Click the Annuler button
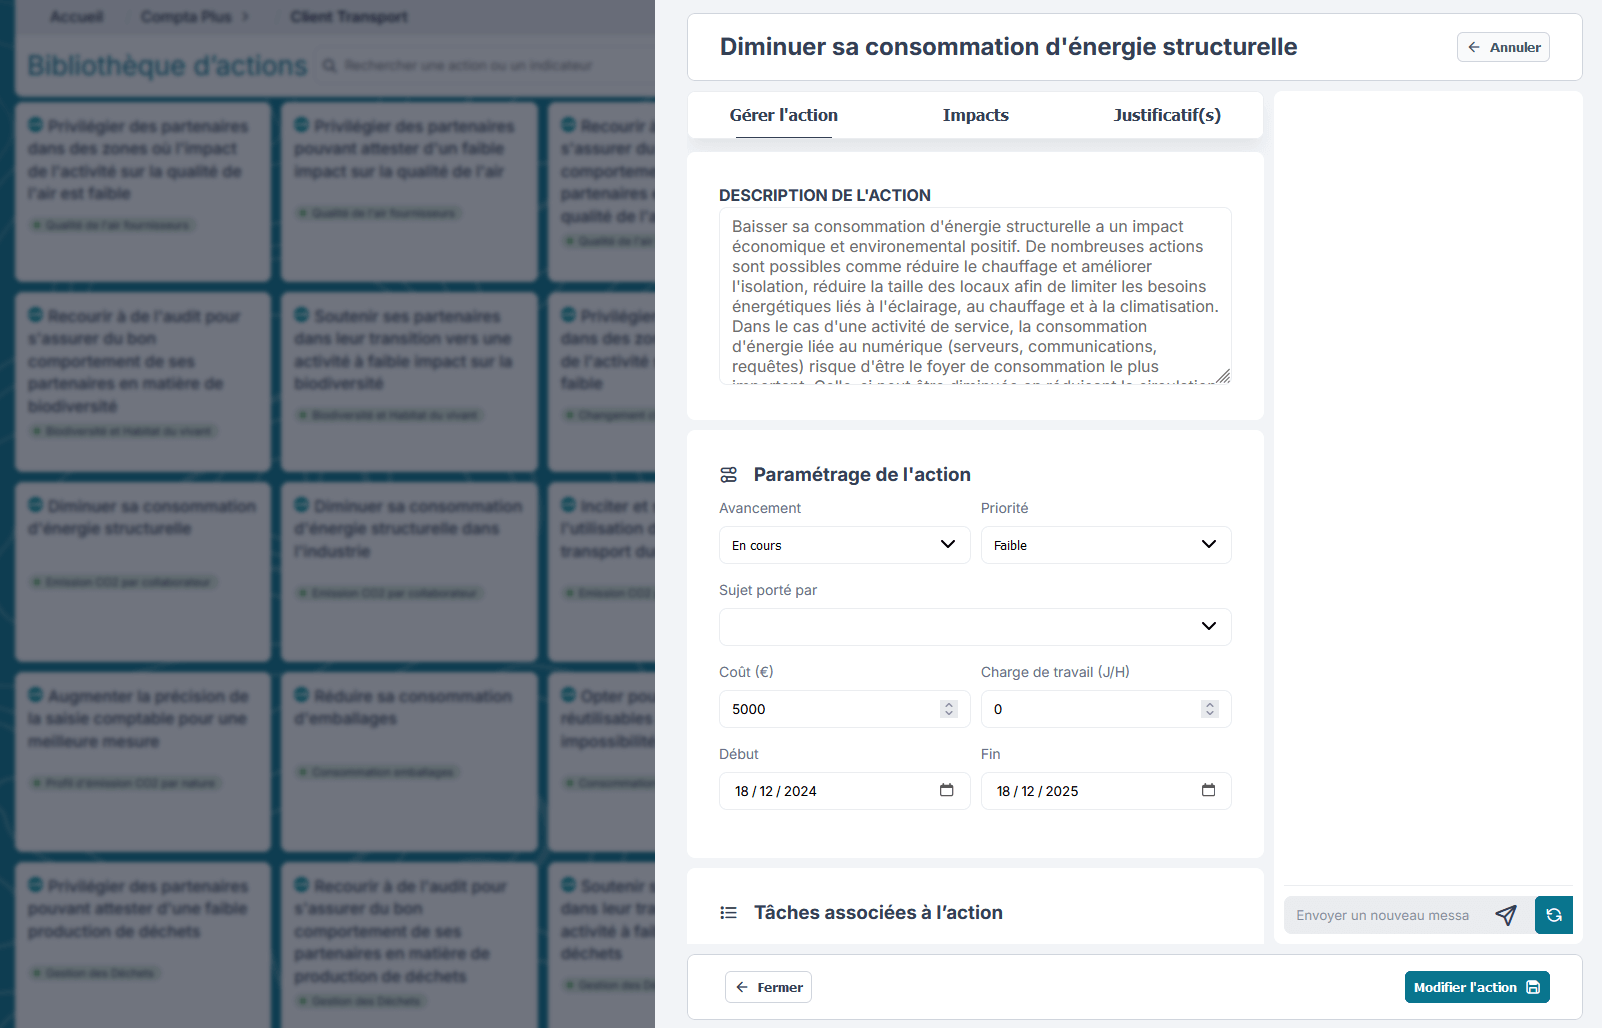 [1503, 47]
